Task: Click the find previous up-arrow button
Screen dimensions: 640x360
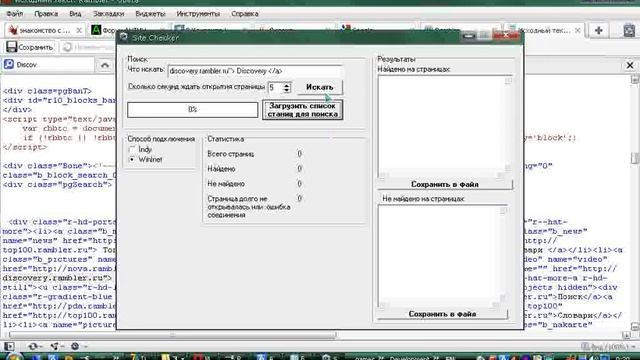Action: pos(105,65)
